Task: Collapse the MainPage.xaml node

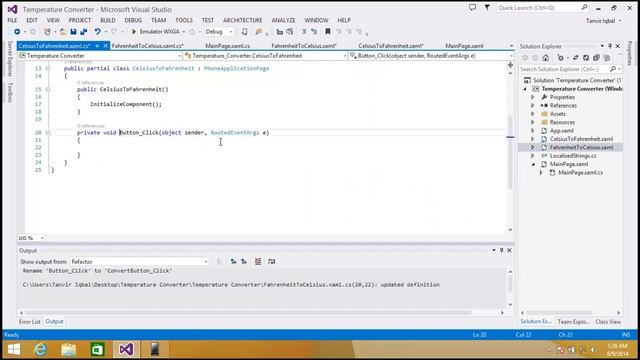Action: point(533,164)
